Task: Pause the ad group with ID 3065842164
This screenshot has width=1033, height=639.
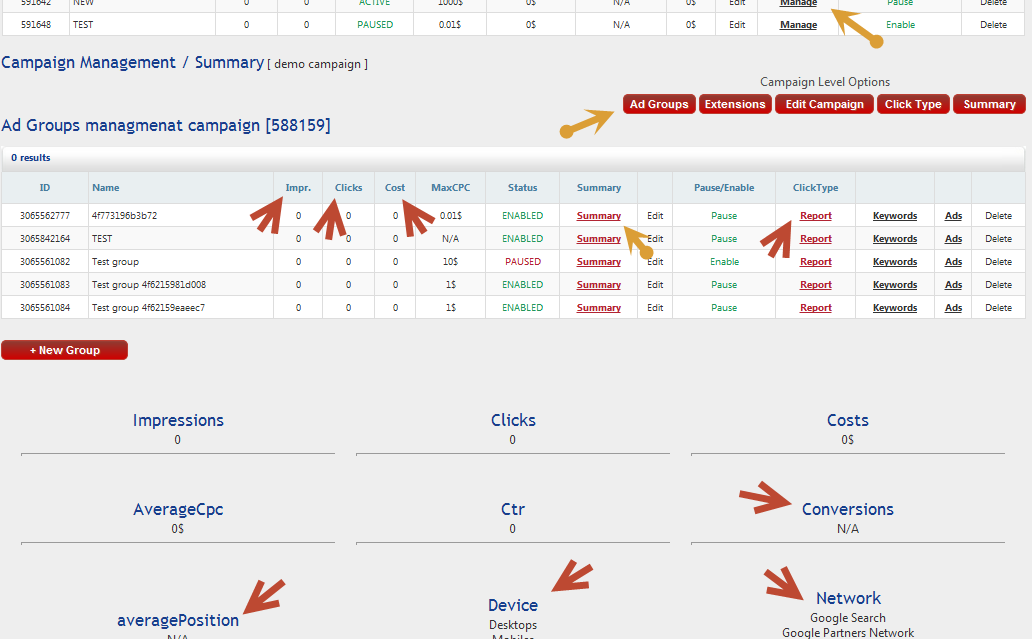Action: (x=724, y=239)
